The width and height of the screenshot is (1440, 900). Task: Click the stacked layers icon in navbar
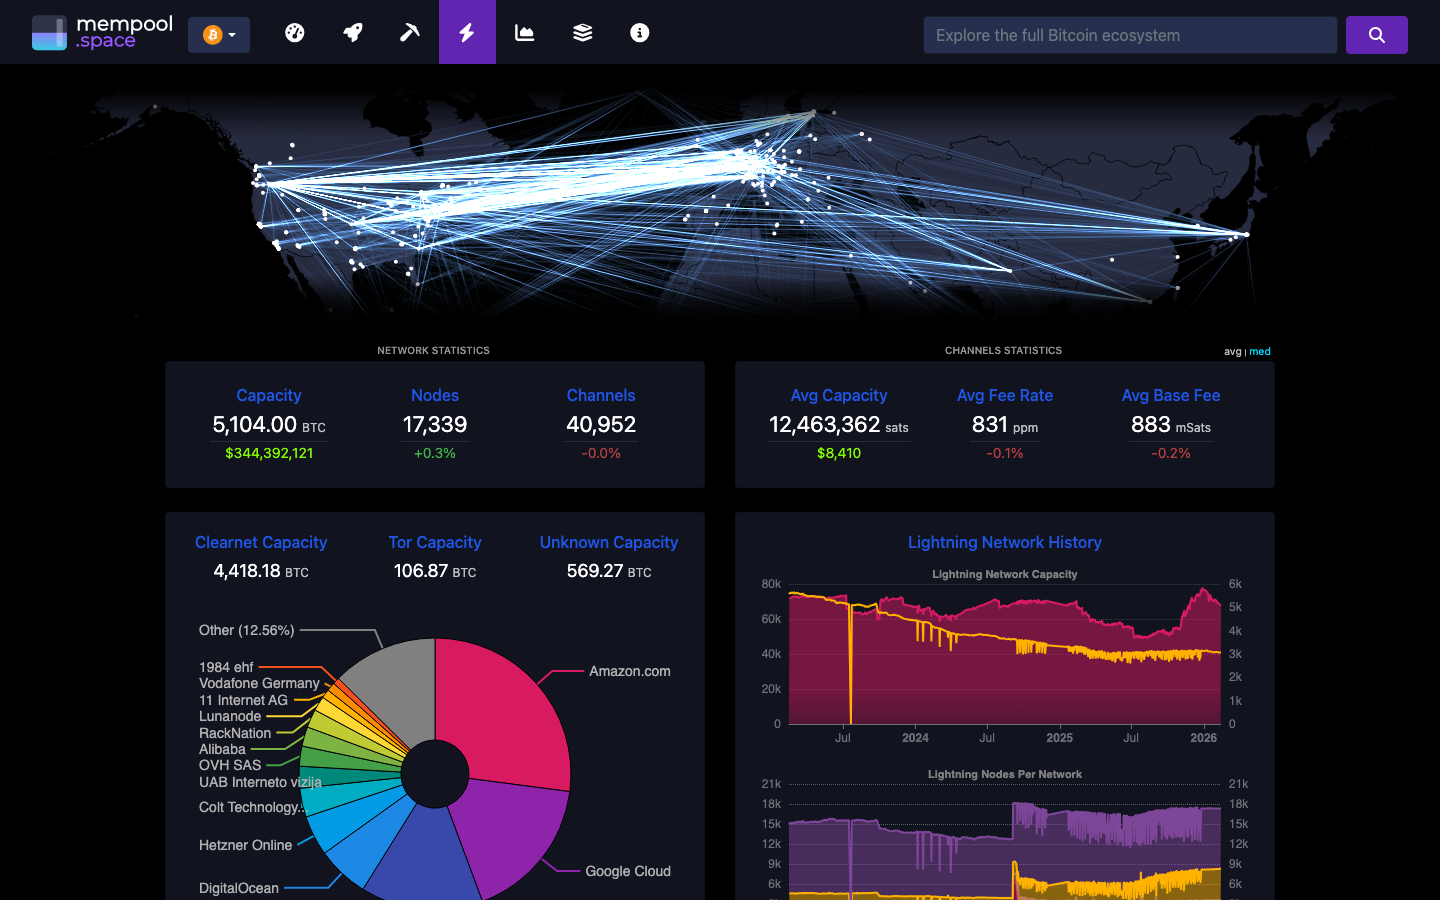[x=582, y=32]
